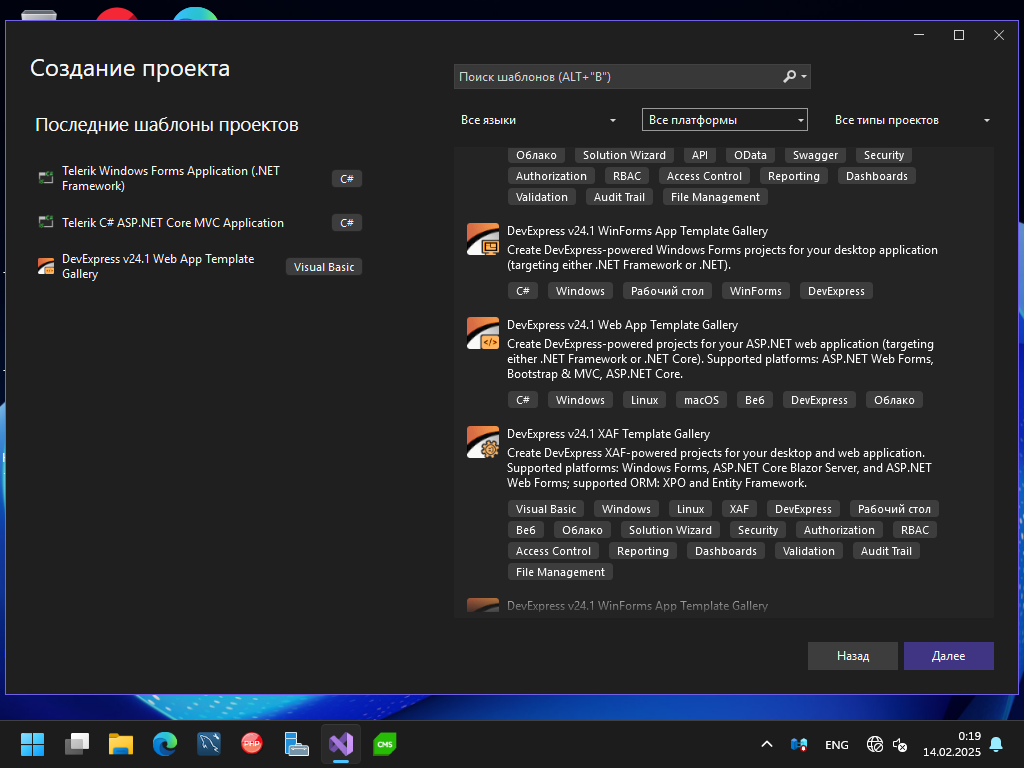Click the 'Назад' button
Screen dimensions: 1024x768
pyautogui.click(x=852, y=656)
